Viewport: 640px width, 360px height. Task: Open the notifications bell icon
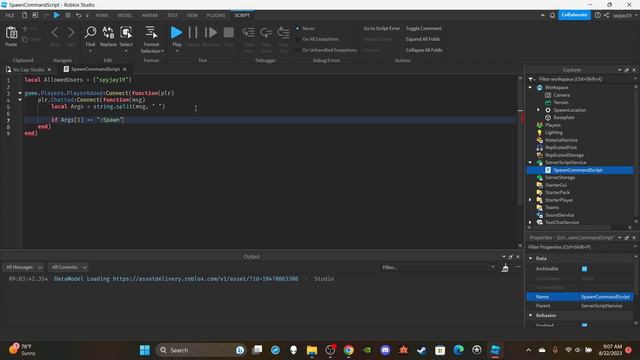tap(552, 15)
